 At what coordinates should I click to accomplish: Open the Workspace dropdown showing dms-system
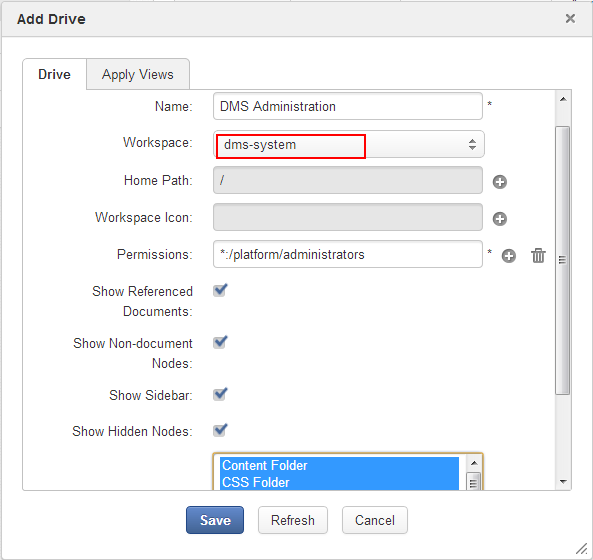pos(348,144)
